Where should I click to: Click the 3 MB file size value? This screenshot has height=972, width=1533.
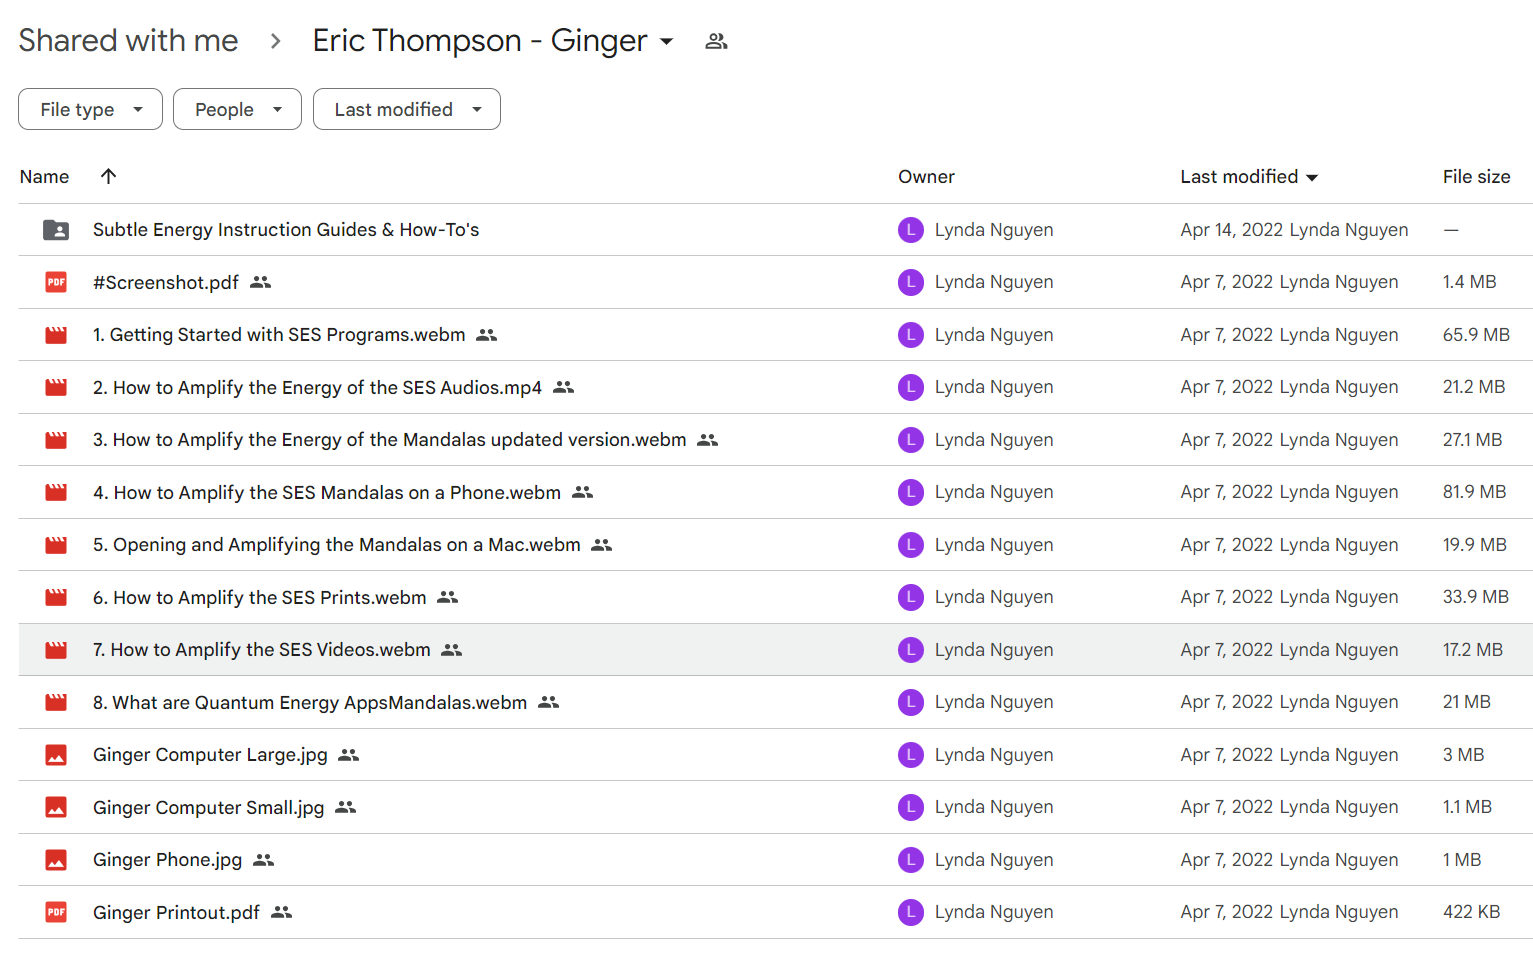point(1463,755)
